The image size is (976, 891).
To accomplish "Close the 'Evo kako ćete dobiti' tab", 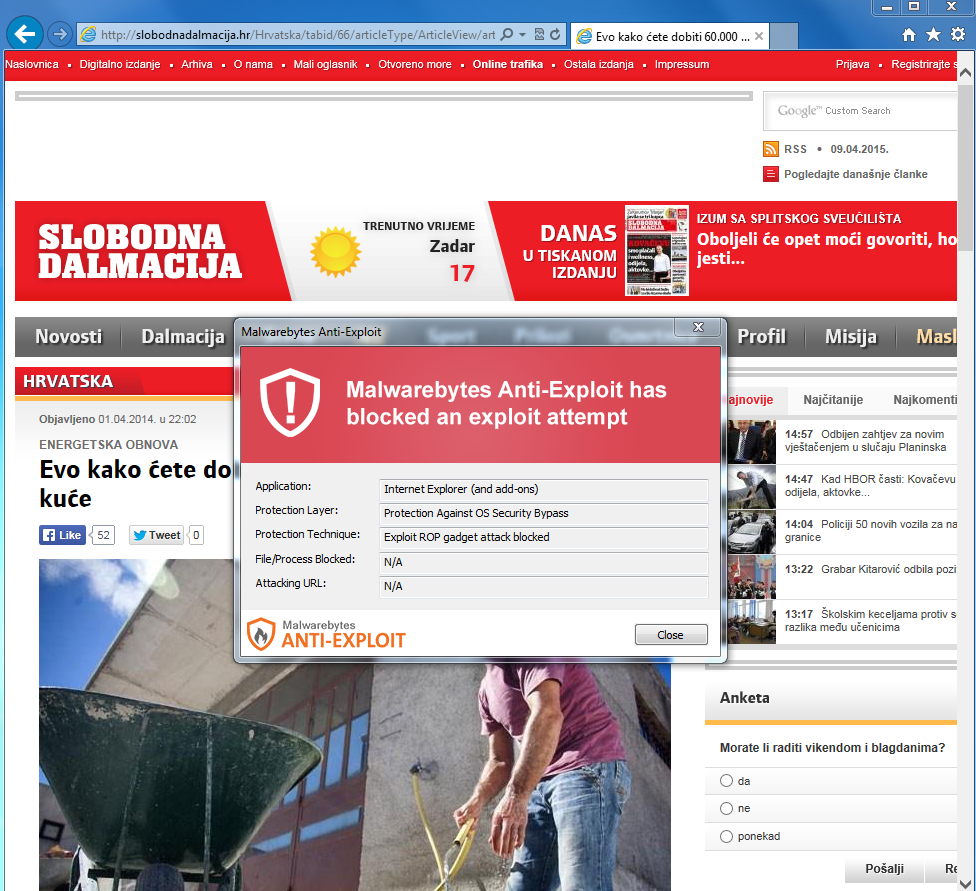I will click(x=759, y=36).
